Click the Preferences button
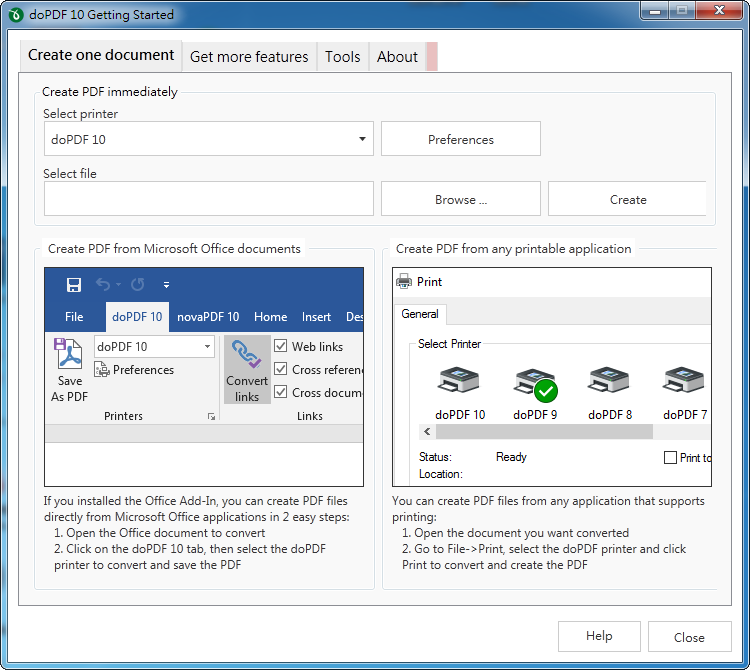The height and width of the screenshot is (670, 750). point(461,139)
